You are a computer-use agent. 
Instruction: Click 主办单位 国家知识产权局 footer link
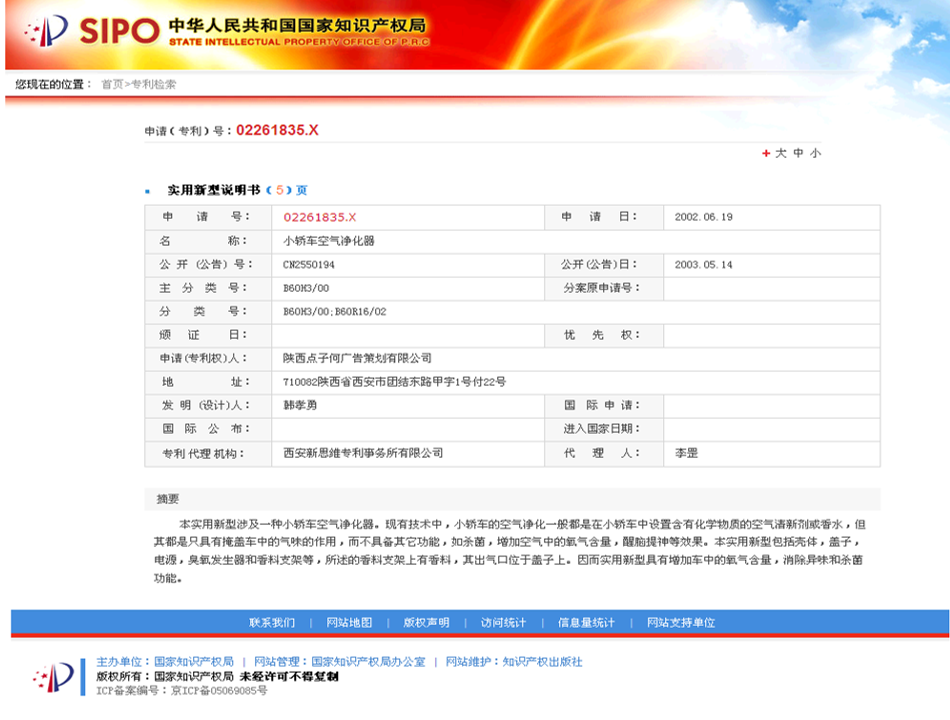pyautogui.click(x=193, y=662)
